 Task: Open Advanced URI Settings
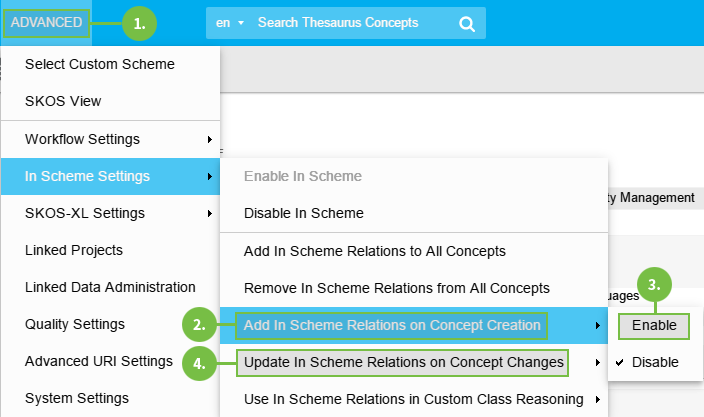(99, 361)
